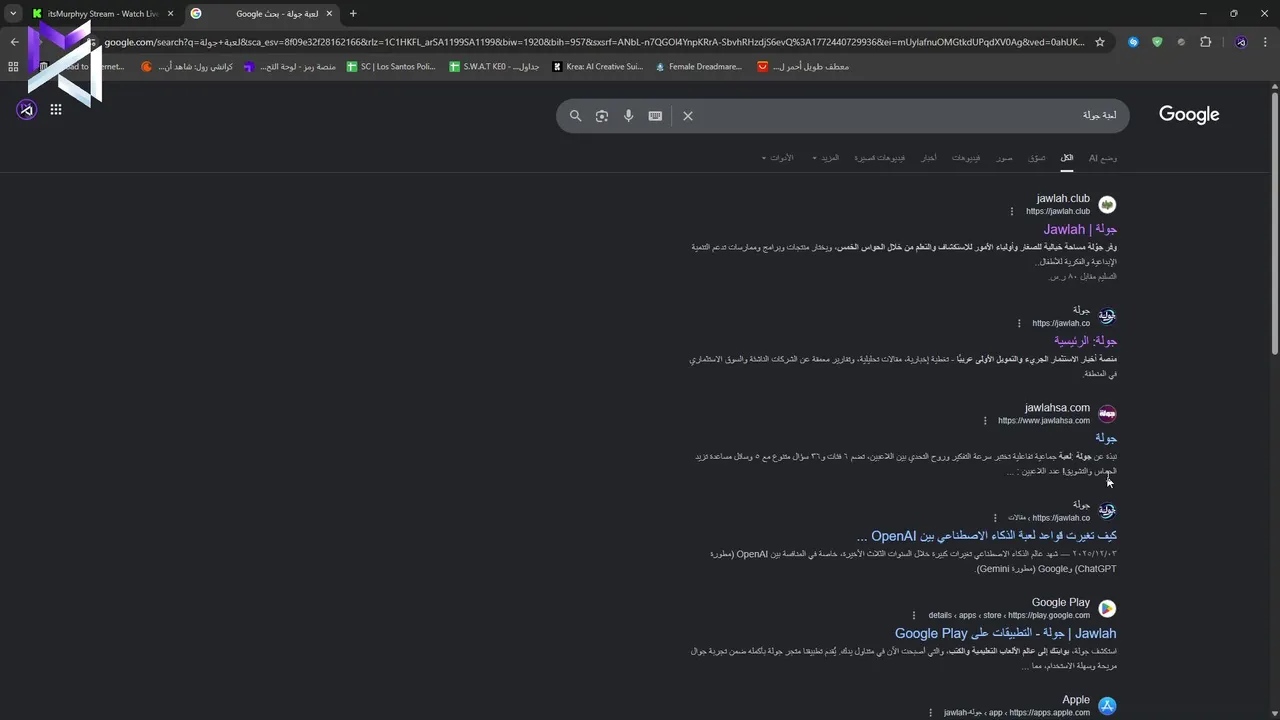Open the Chrome profile avatar
Image resolution: width=1280 pixels, height=720 pixels.
(x=1241, y=42)
